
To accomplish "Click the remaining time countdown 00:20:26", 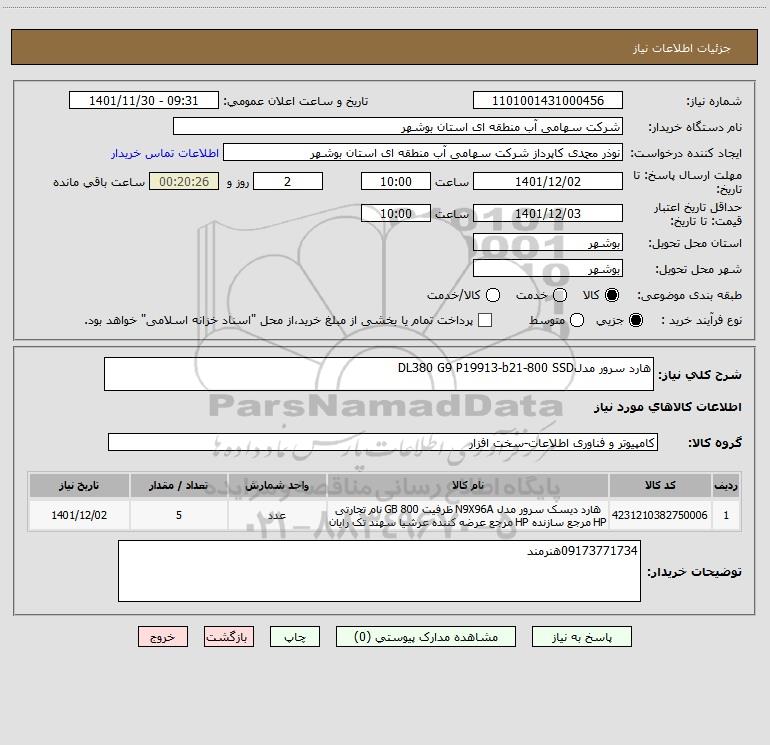I will pos(184,181).
